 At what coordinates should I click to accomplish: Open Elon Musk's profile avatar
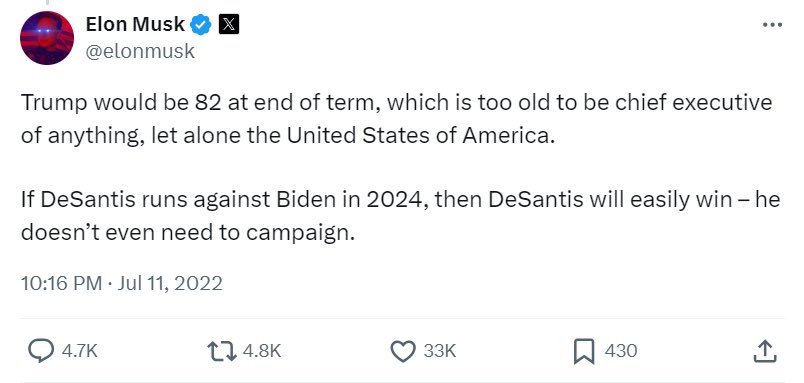tap(47, 38)
